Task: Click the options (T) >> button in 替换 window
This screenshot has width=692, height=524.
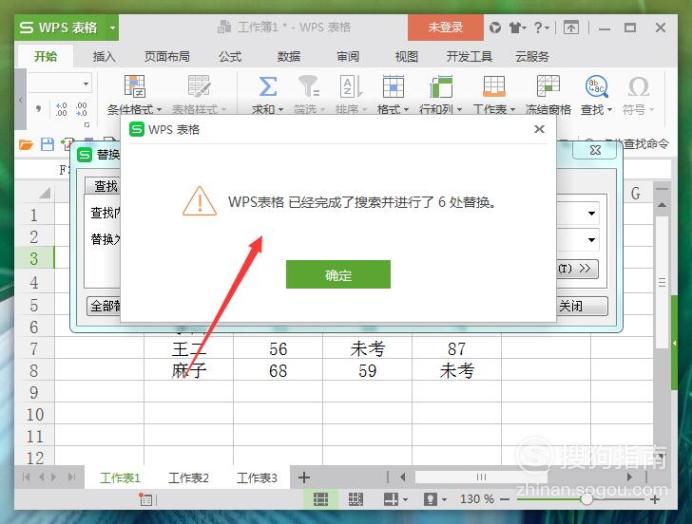Action: [x=577, y=268]
